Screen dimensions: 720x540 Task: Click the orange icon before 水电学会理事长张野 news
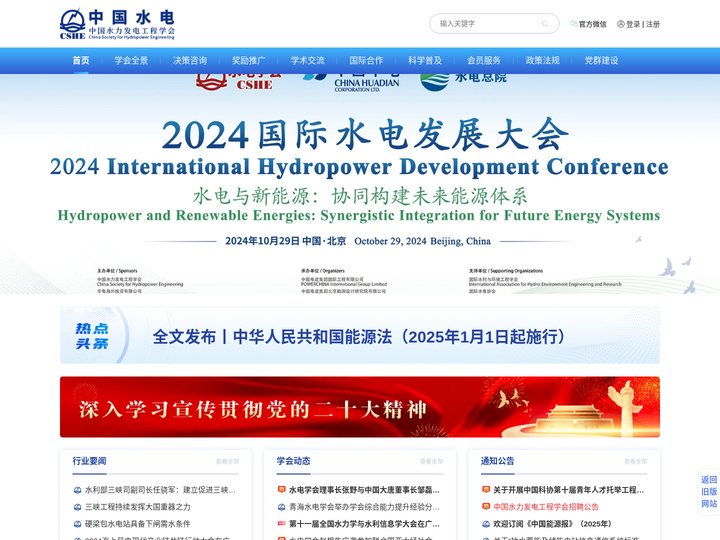pos(281,490)
